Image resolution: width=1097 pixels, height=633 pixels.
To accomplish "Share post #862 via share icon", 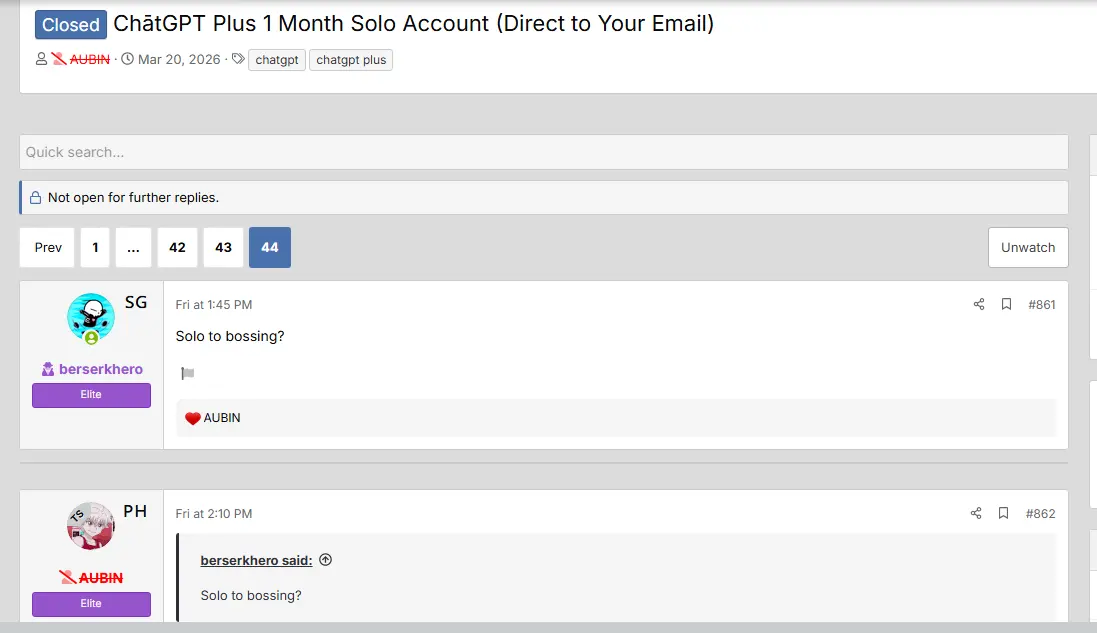I will coord(976,513).
